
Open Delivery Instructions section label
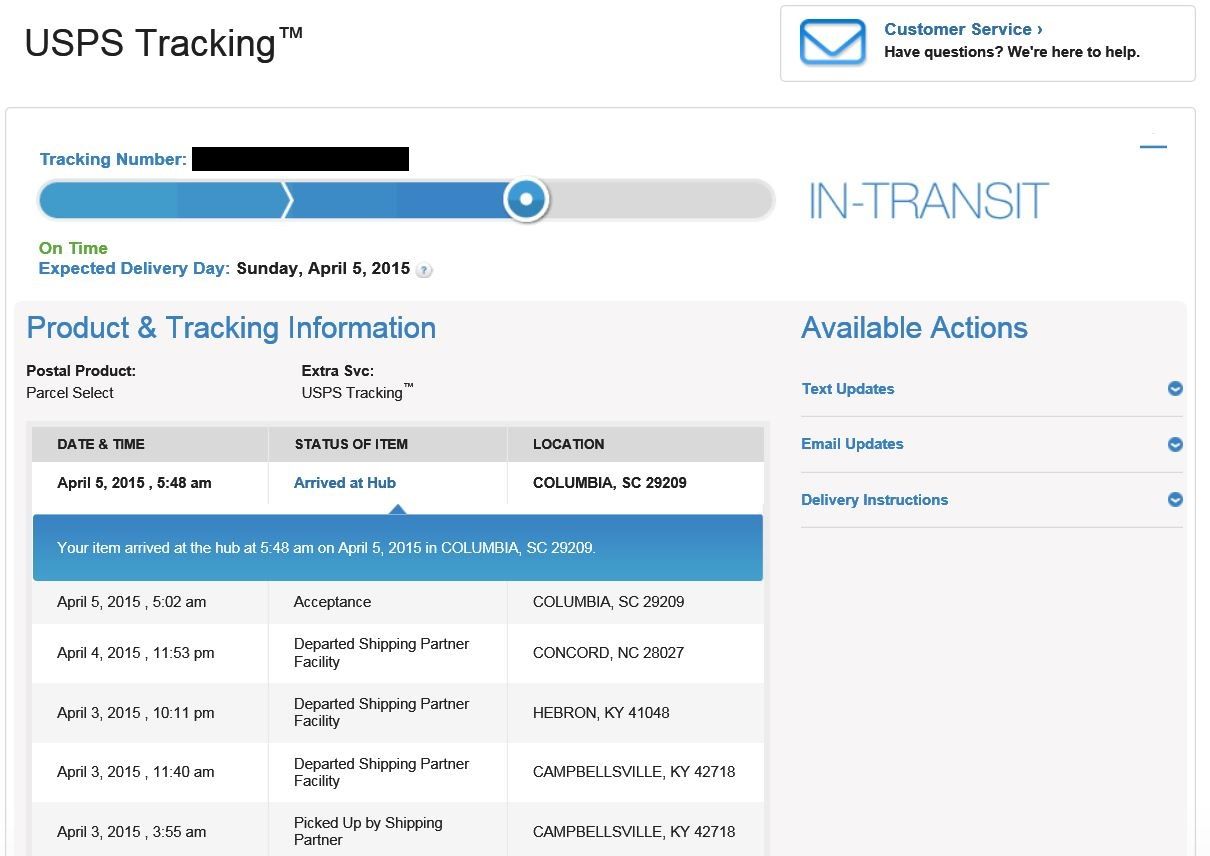874,500
